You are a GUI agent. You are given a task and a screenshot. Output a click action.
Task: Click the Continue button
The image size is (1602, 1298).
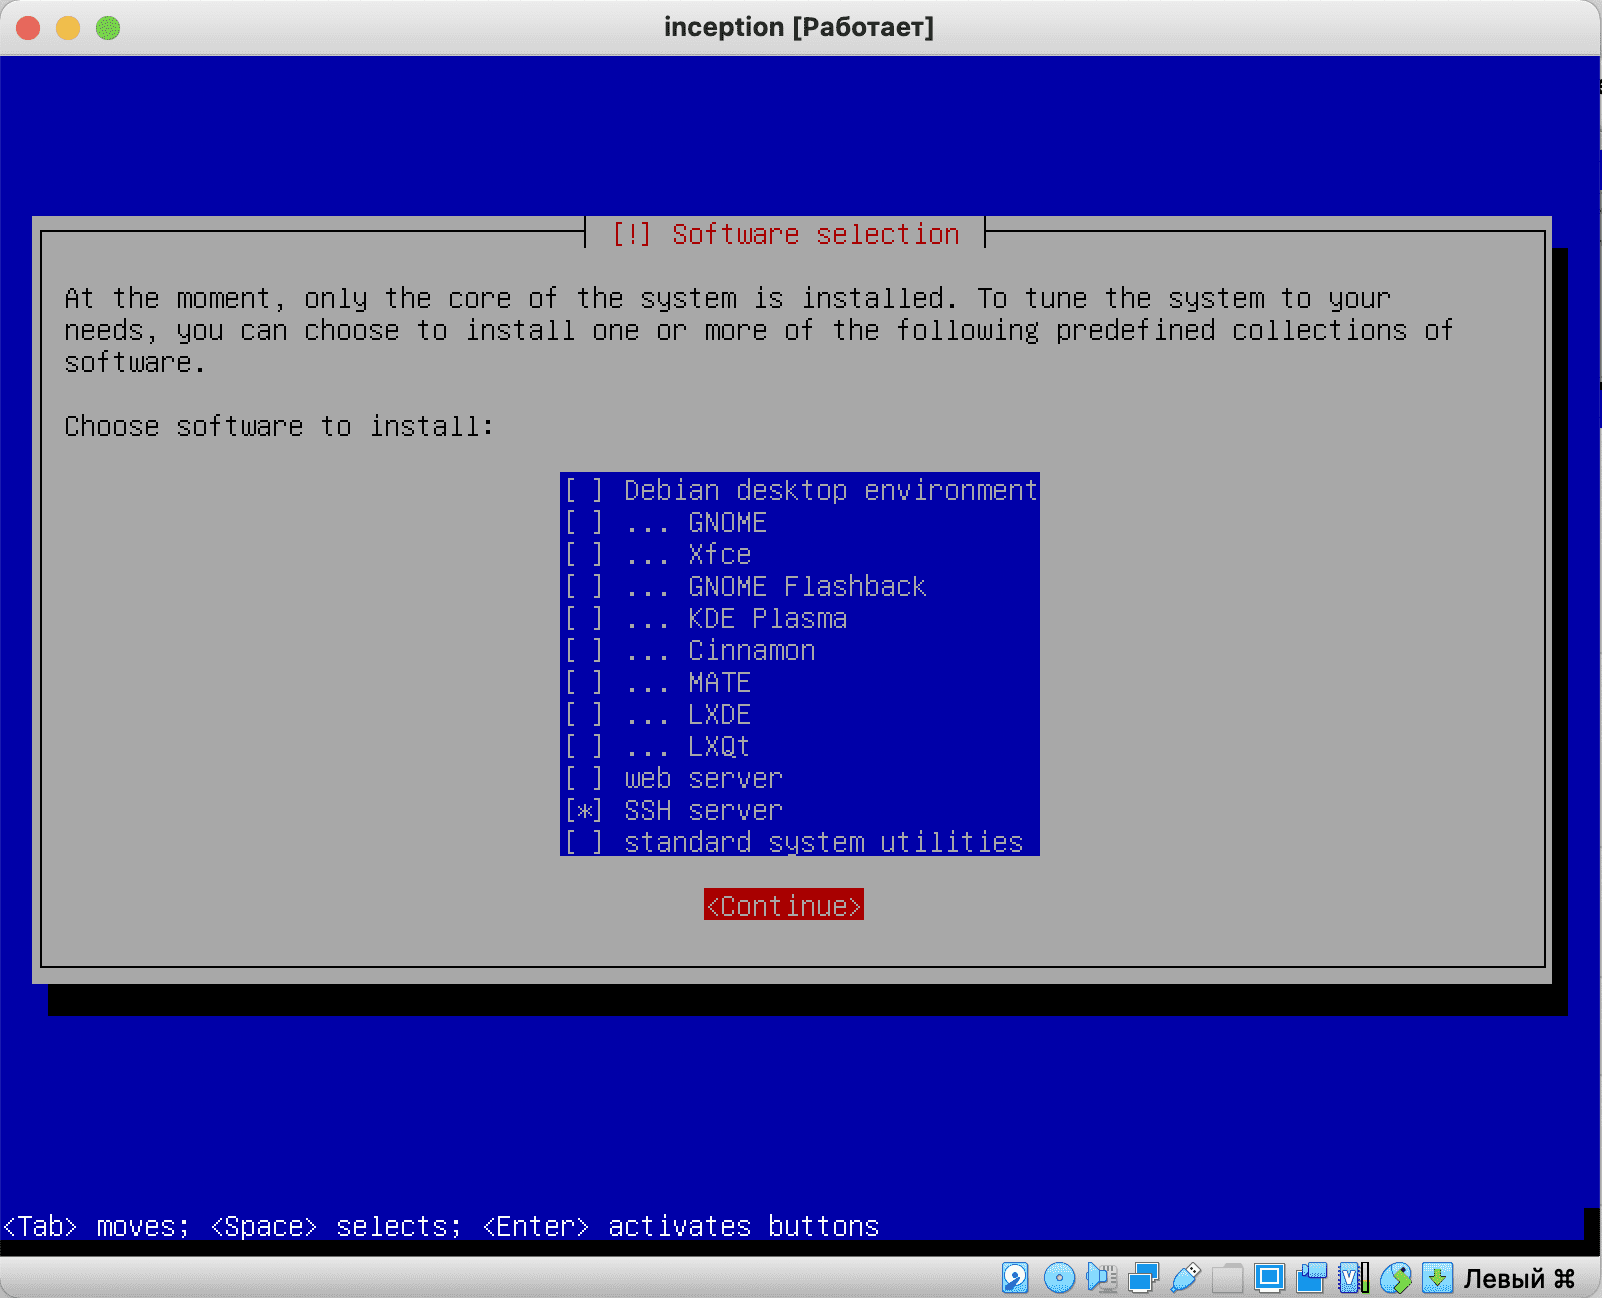[784, 905]
